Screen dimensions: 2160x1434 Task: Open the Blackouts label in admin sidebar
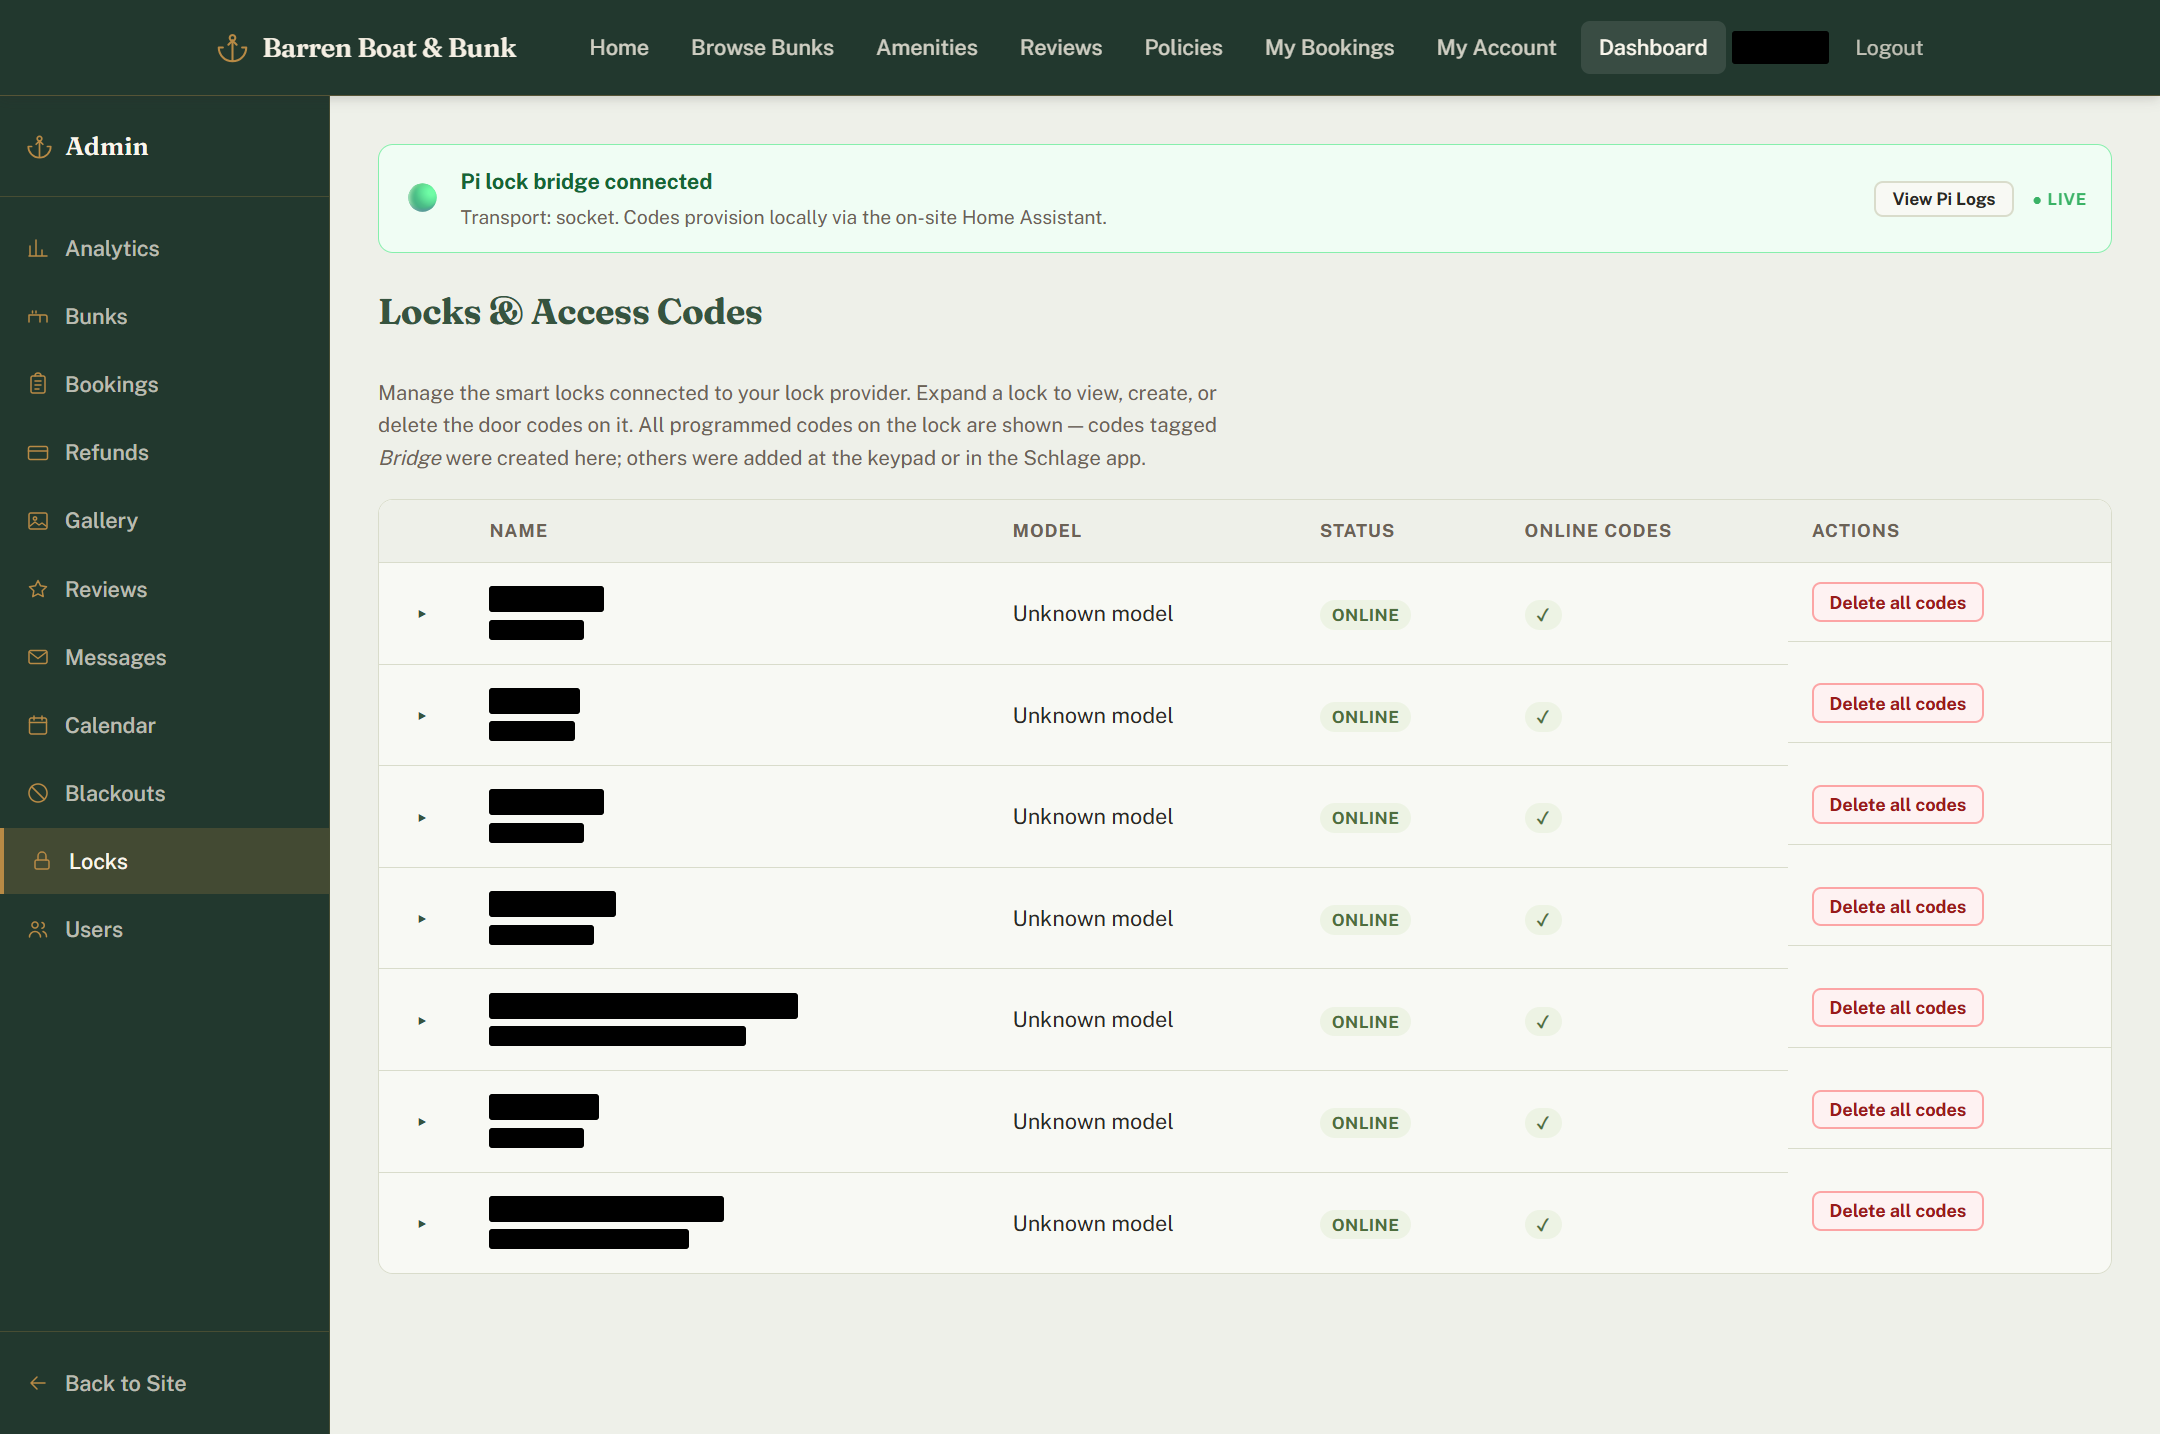(115, 793)
